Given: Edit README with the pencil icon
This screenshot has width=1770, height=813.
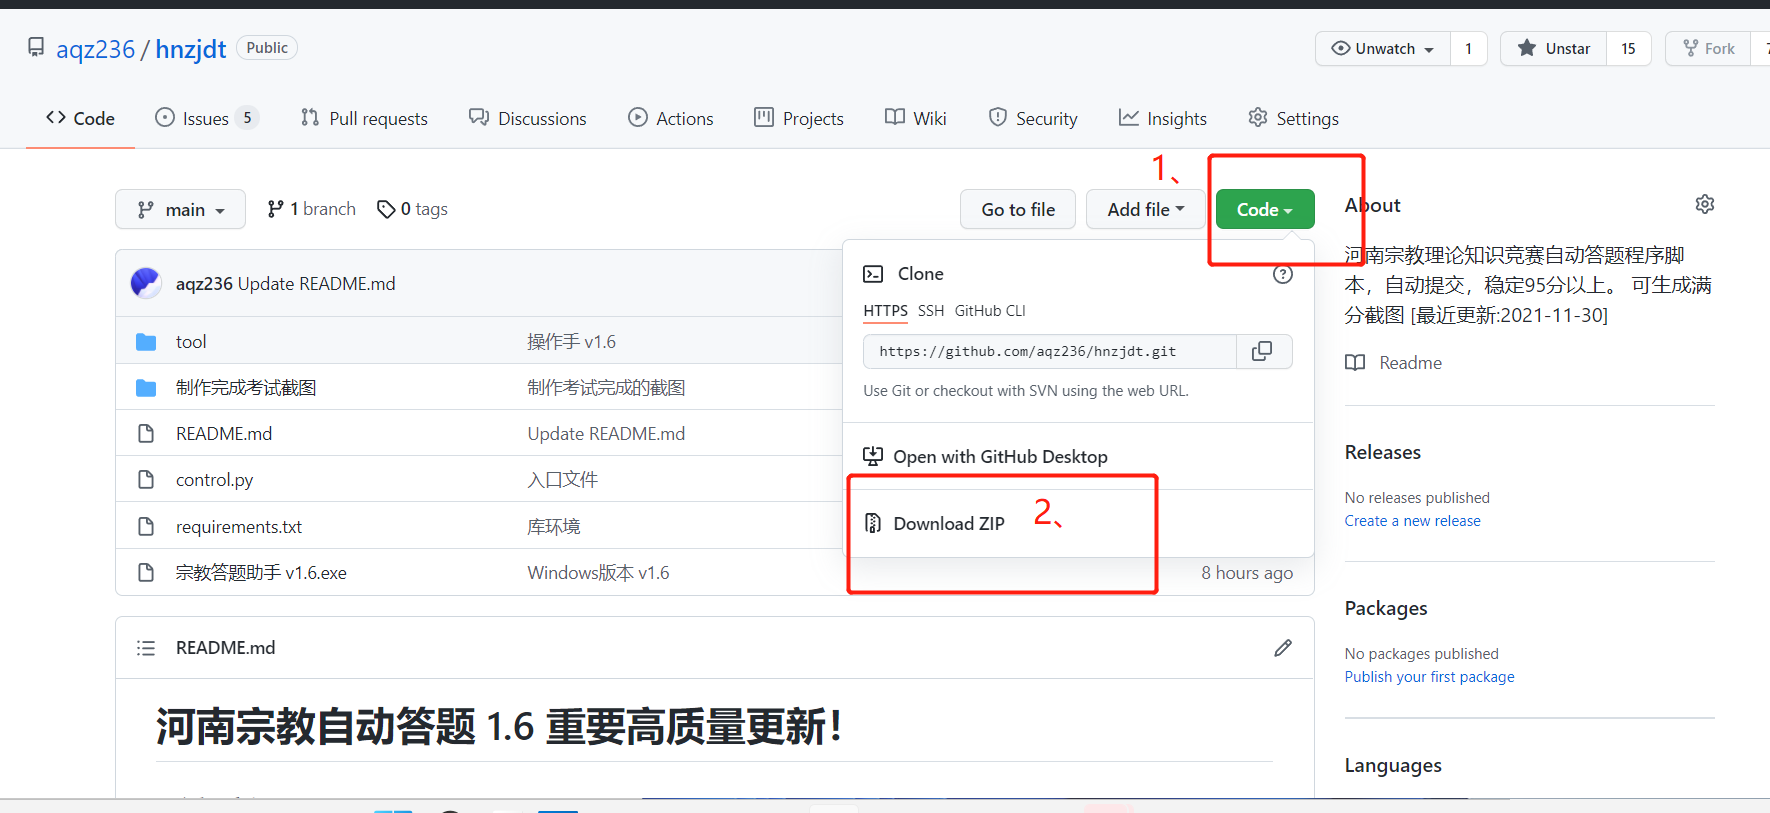Looking at the screenshot, I should [1283, 648].
